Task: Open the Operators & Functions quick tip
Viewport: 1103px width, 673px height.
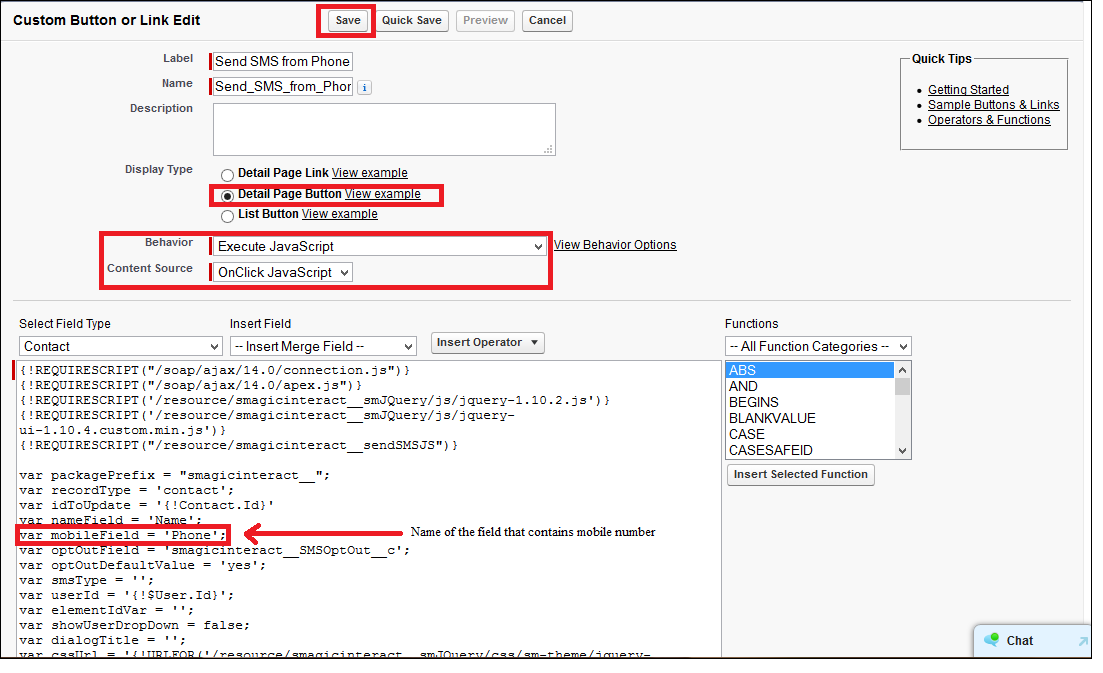Action: point(988,120)
